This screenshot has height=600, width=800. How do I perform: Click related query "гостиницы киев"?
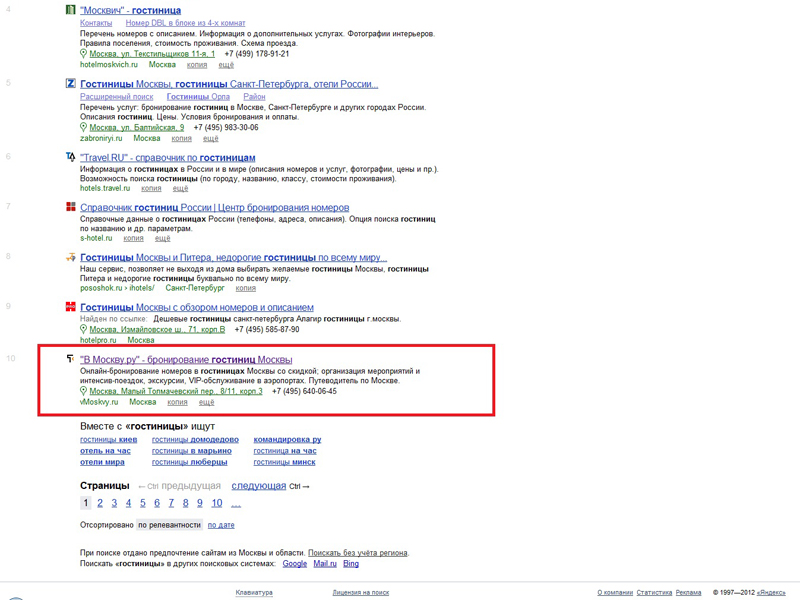109,439
